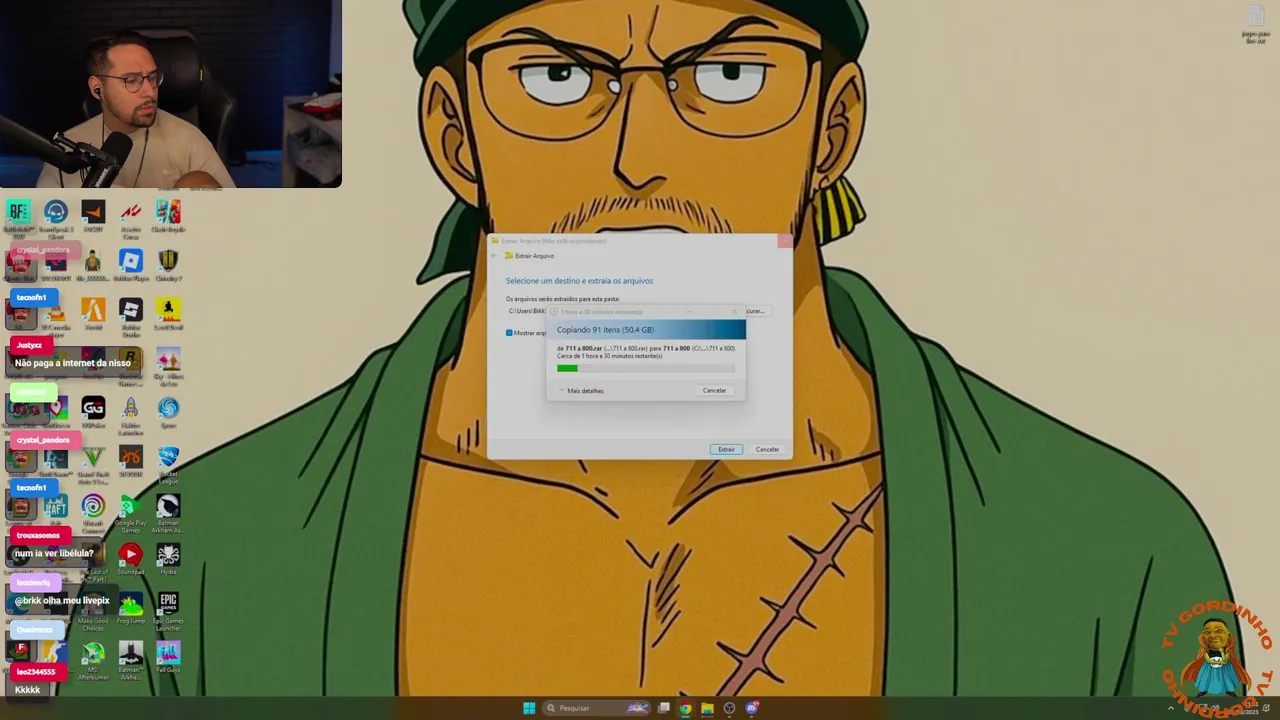The width and height of the screenshot is (1280, 720).
Task: Launch GGPoker from the desktop
Action: (93, 413)
